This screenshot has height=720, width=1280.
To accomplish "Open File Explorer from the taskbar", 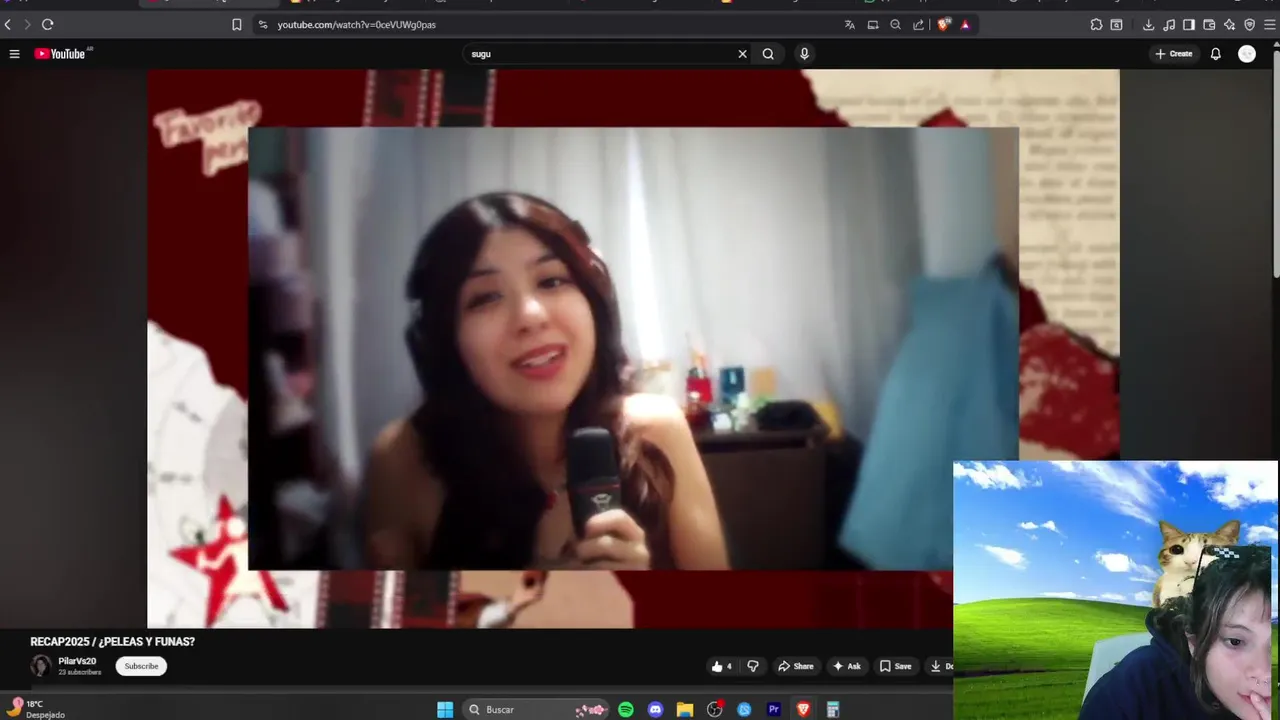I will pos(685,709).
